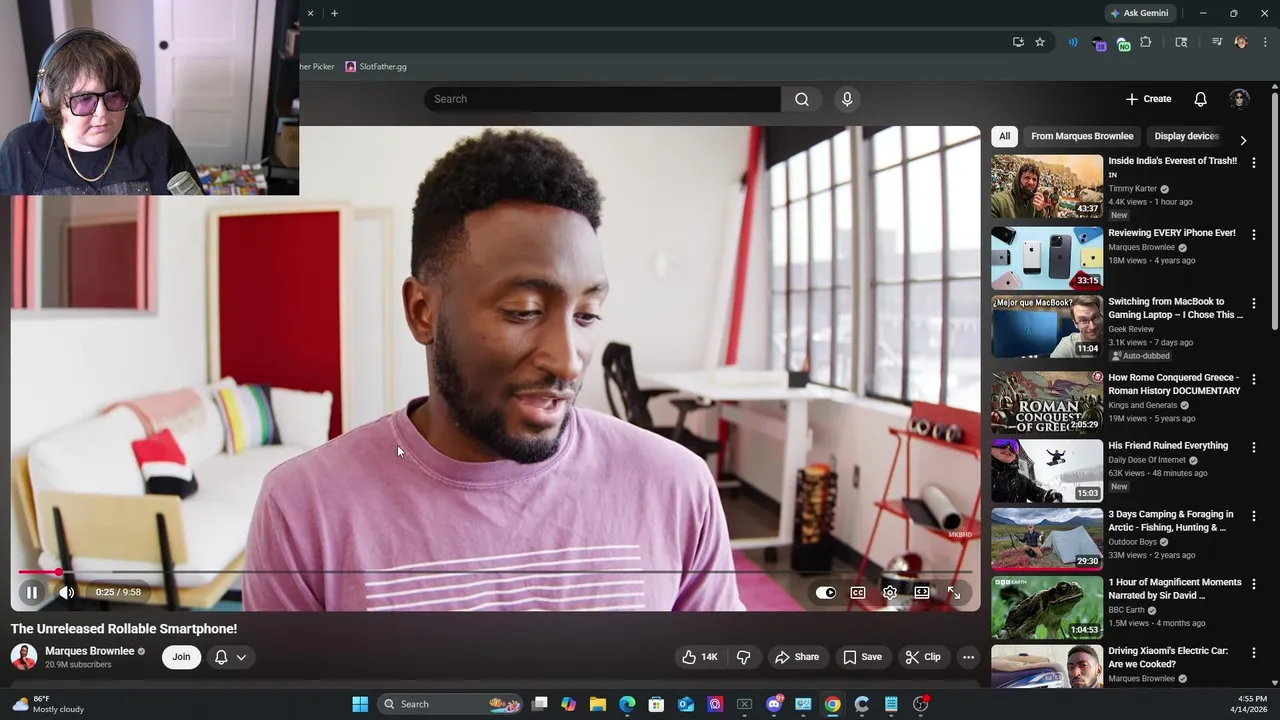The height and width of the screenshot is (720, 1280).
Task: Toggle the autoplay switch
Action: tap(825, 592)
